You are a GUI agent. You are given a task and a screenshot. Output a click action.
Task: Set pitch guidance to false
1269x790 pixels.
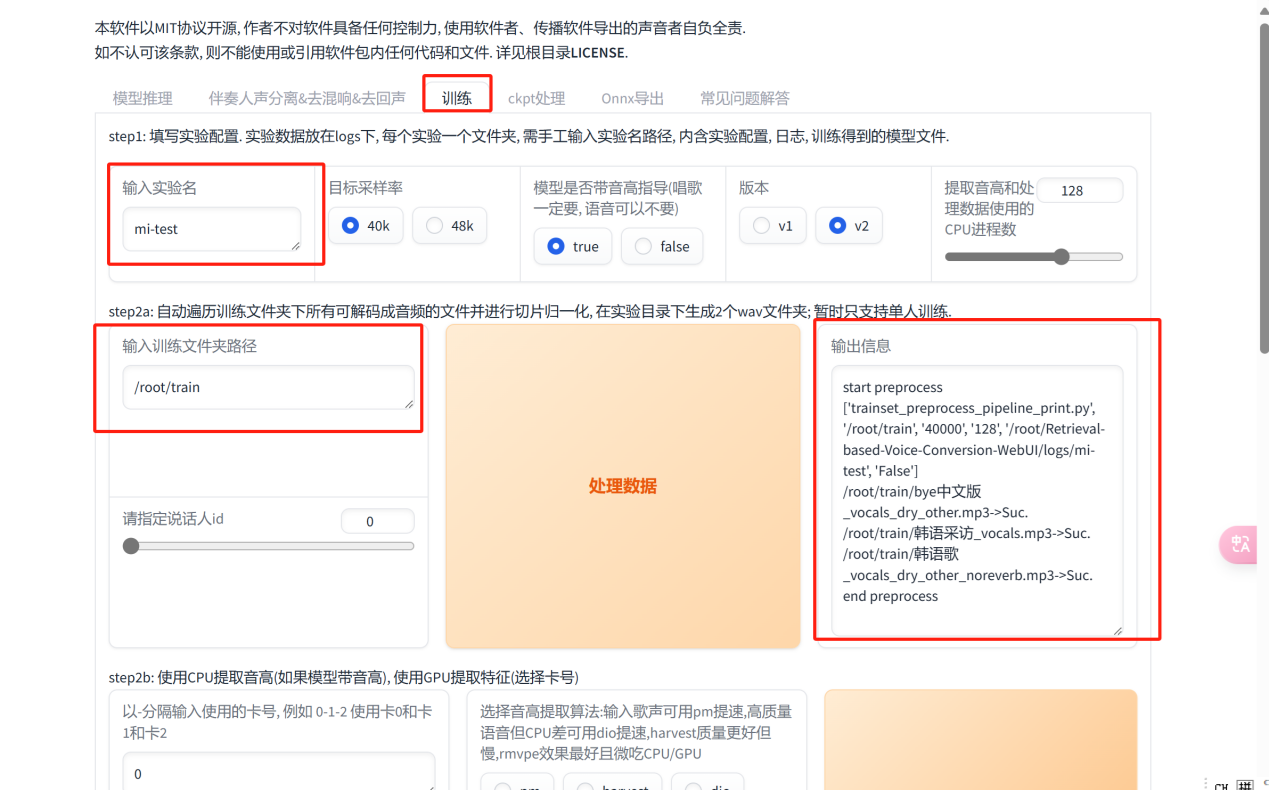coord(661,247)
